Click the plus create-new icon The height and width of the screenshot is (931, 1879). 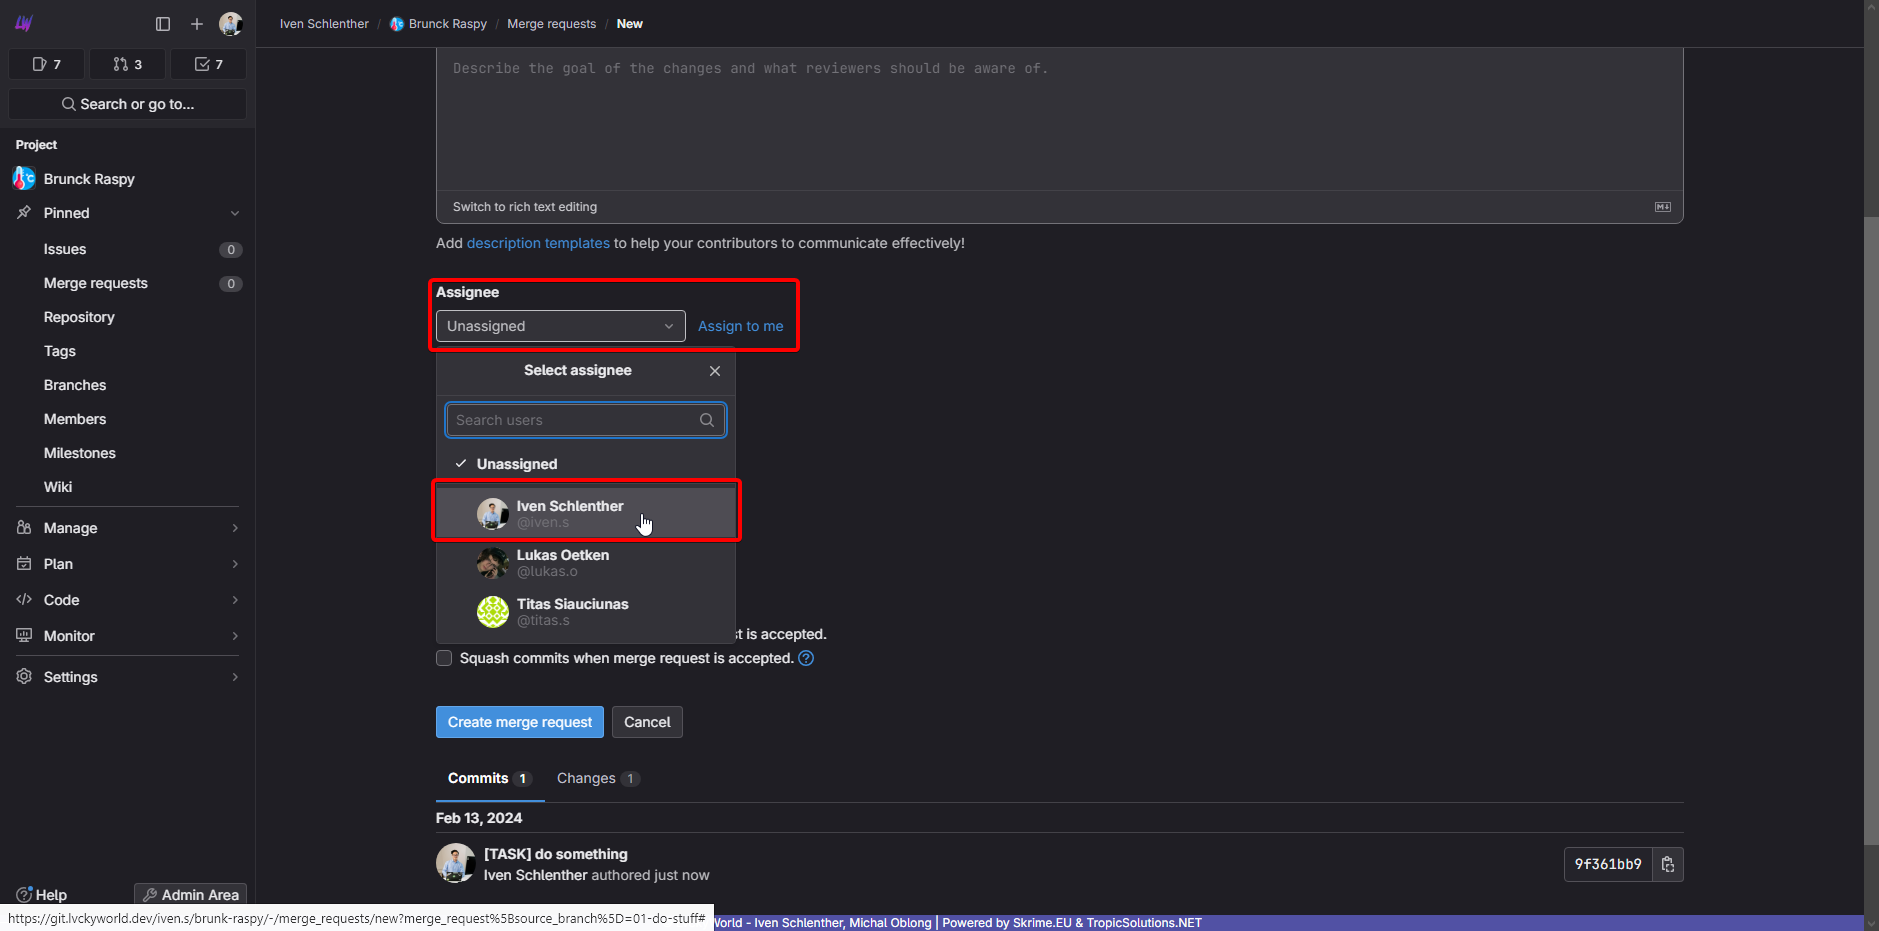click(x=197, y=24)
